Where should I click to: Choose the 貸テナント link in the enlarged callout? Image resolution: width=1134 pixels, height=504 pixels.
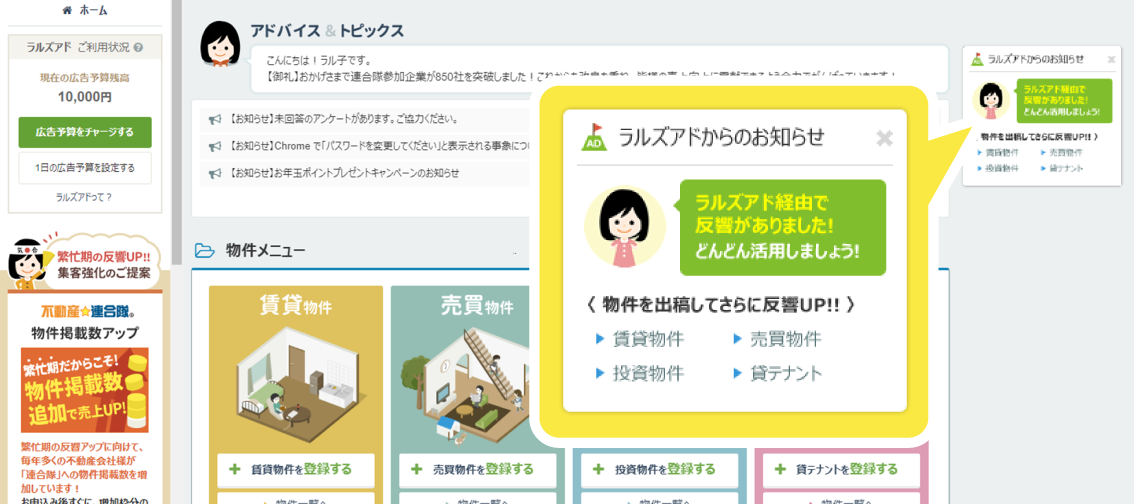(x=785, y=373)
